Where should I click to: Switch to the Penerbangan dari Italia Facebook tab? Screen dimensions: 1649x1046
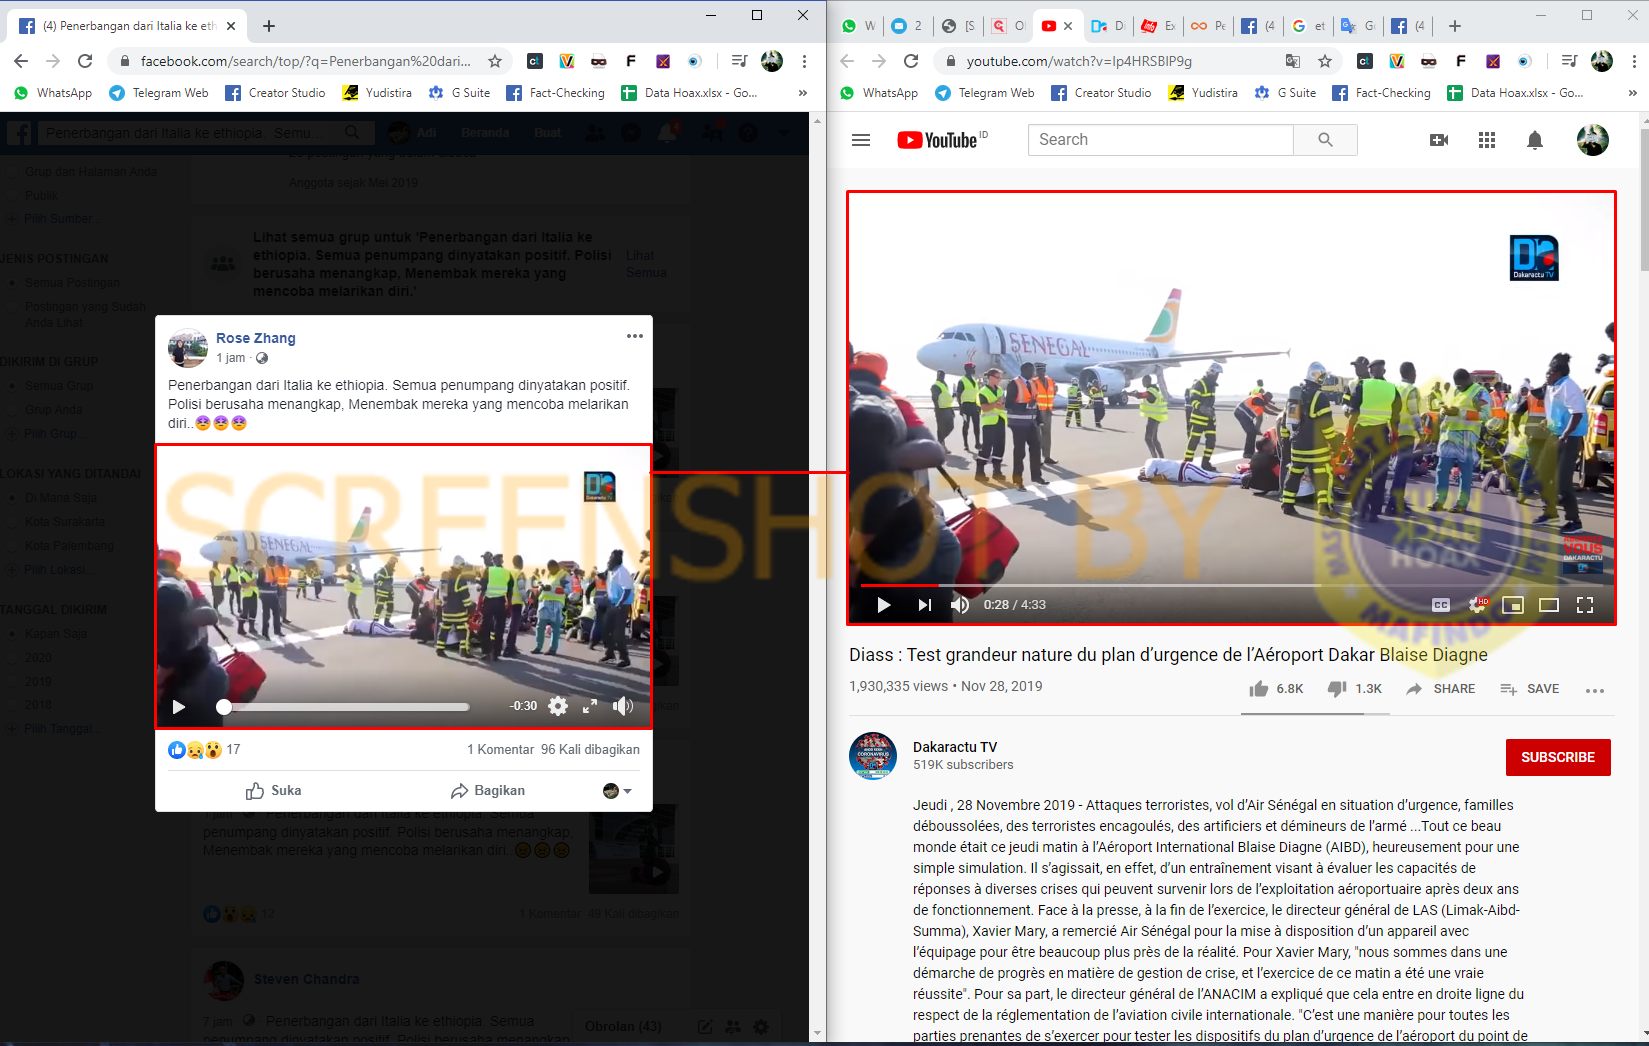click(125, 26)
